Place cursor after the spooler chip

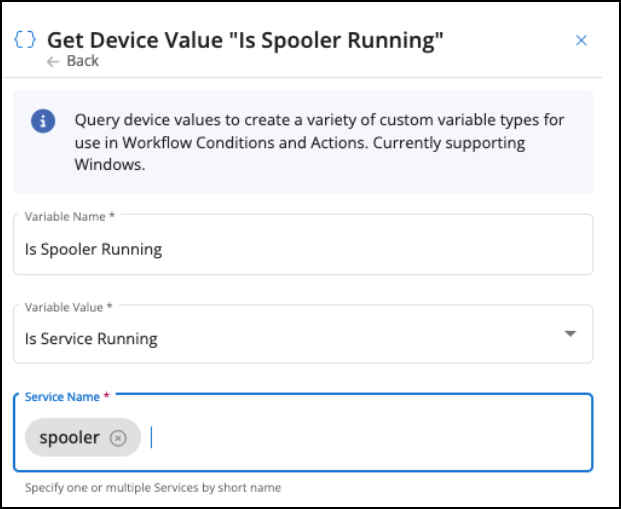[x=151, y=437]
